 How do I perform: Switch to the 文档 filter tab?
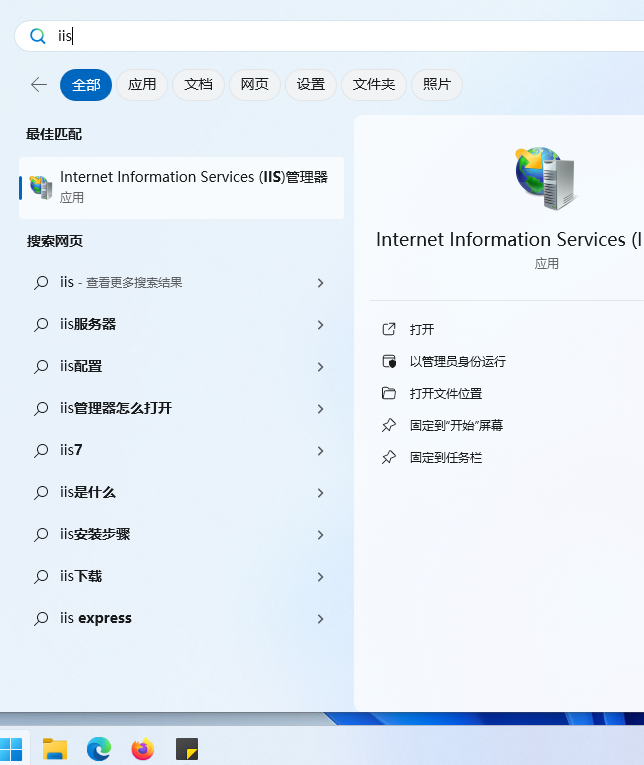198,85
